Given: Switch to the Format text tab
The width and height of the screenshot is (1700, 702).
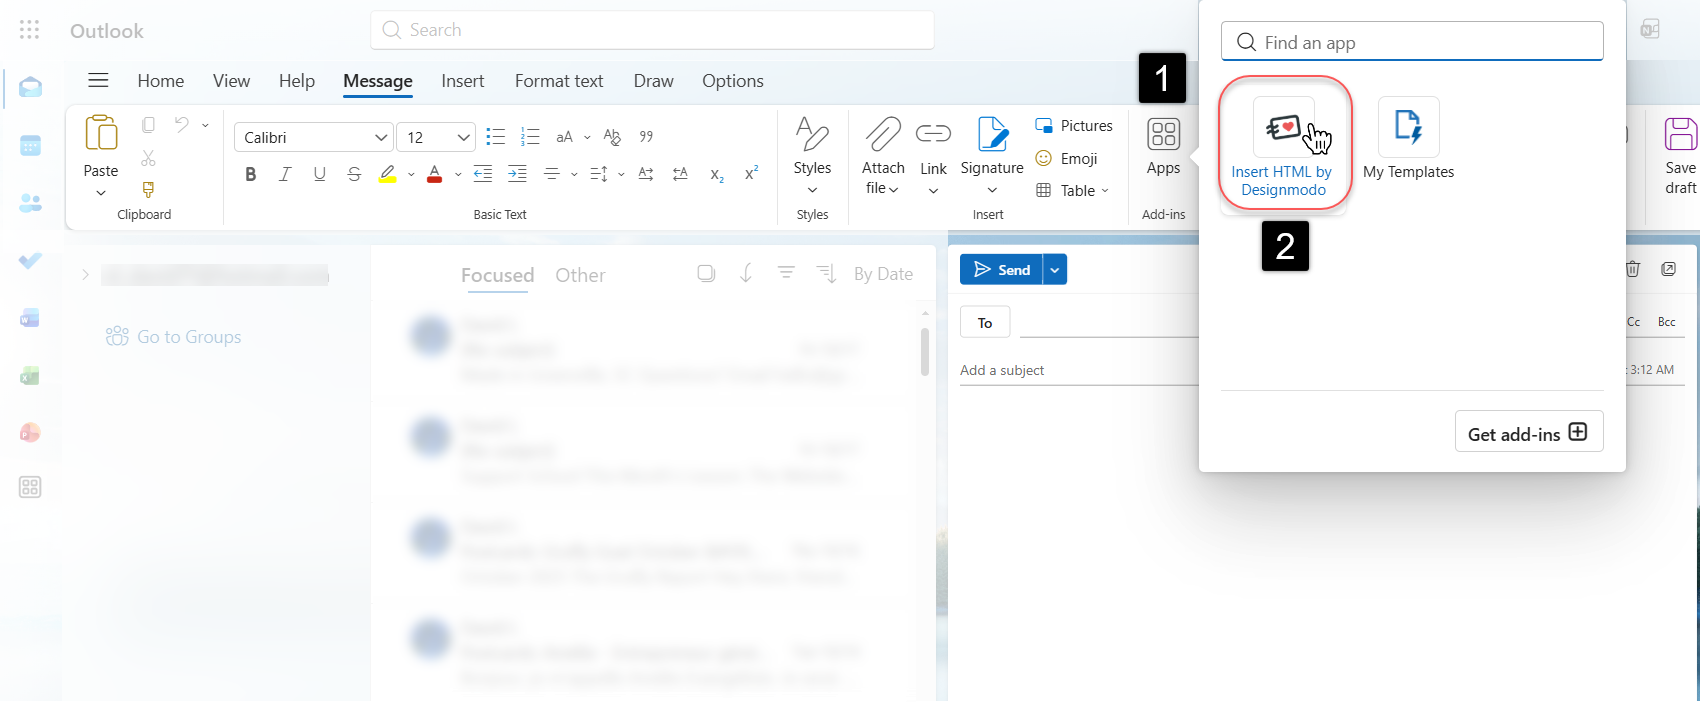Looking at the screenshot, I should coord(559,81).
